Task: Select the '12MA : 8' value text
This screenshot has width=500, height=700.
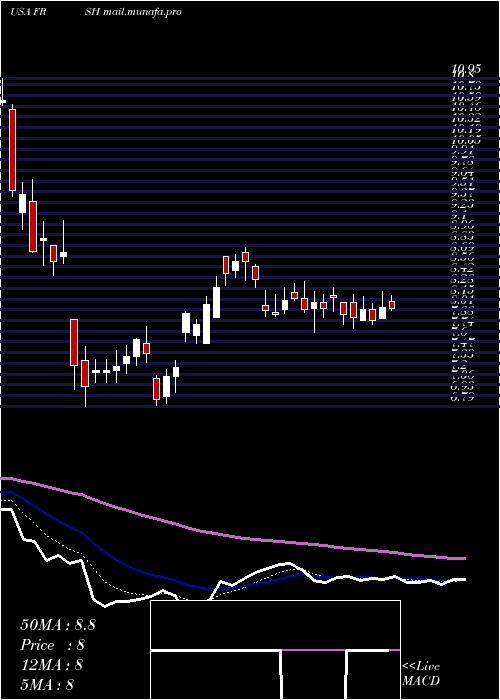Action: (51, 665)
